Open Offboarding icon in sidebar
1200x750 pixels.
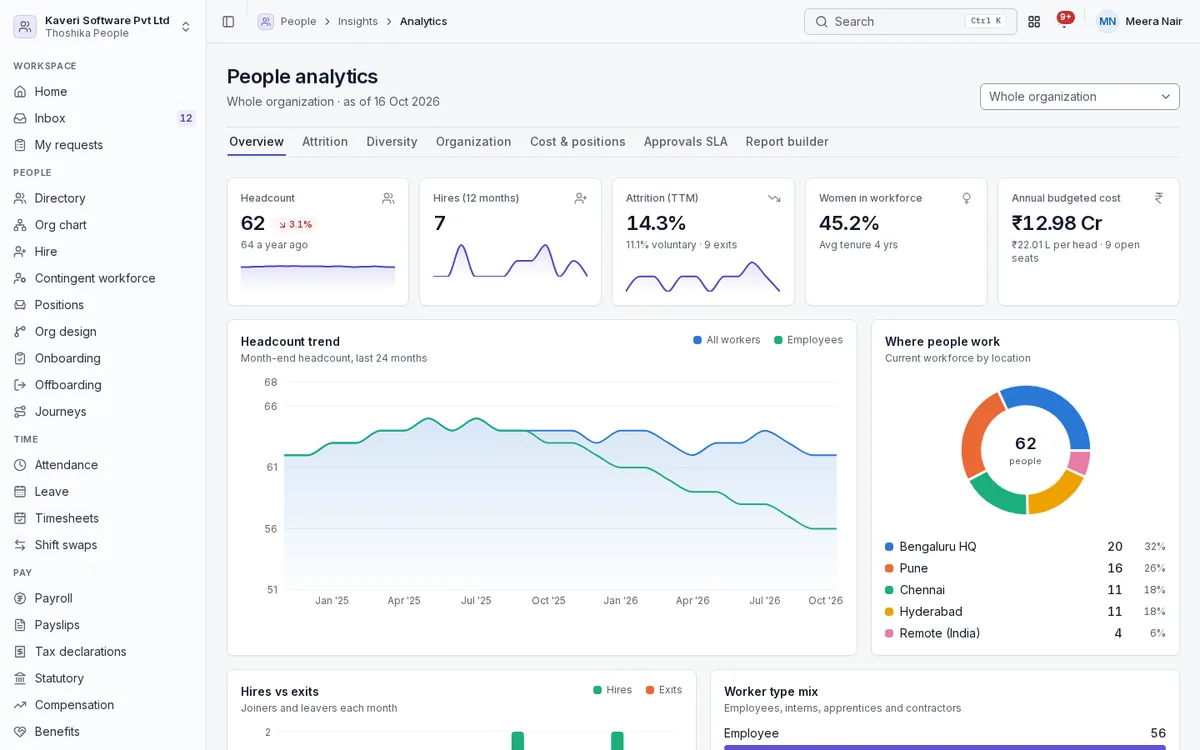20,385
